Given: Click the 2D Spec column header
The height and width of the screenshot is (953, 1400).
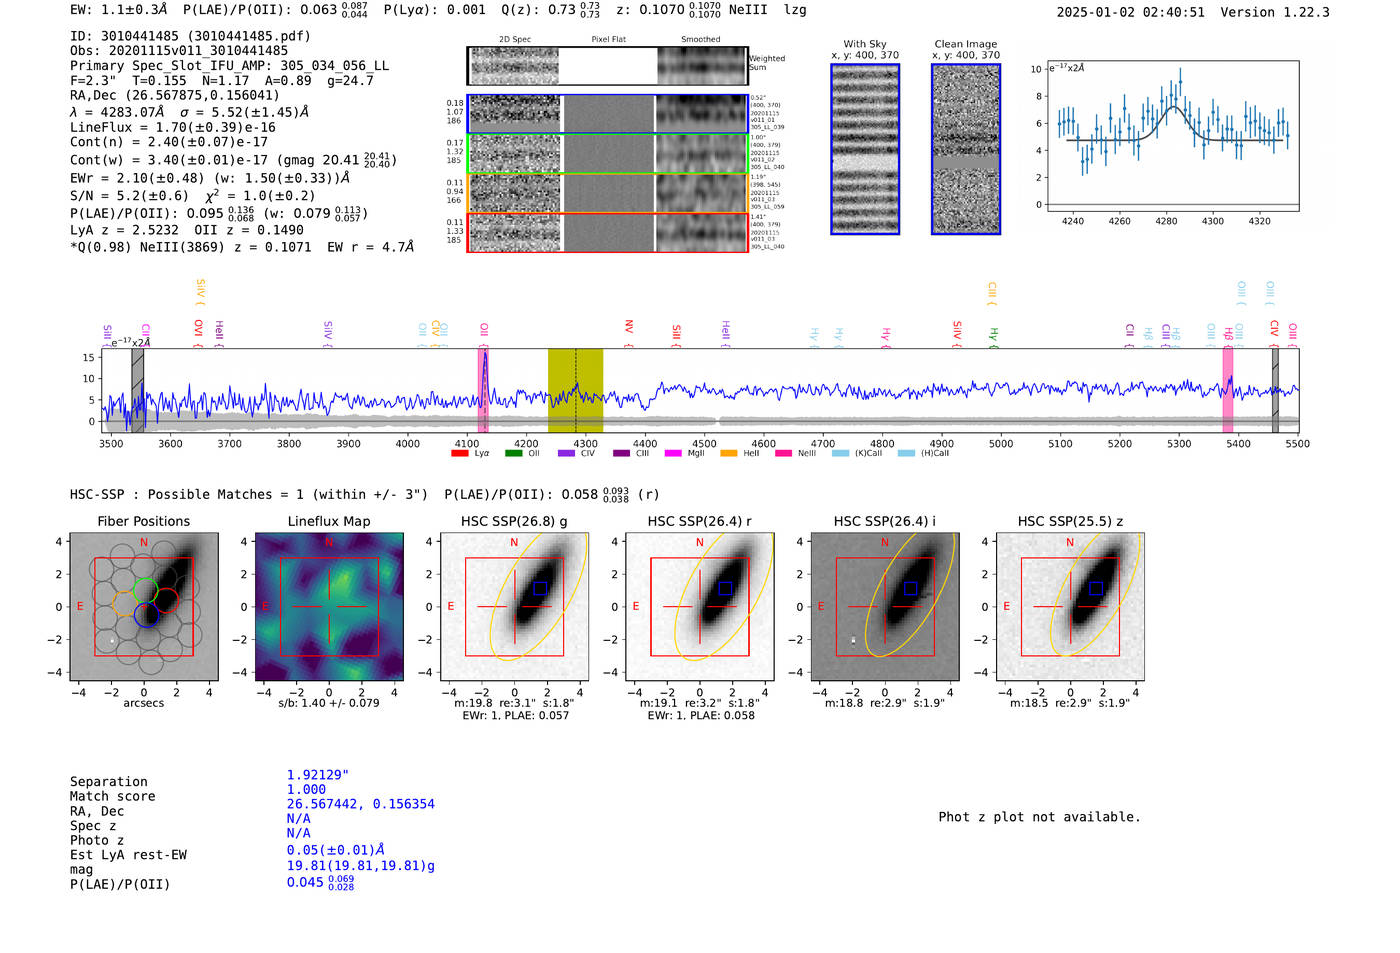Looking at the screenshot, I should [x=515, y=40].
